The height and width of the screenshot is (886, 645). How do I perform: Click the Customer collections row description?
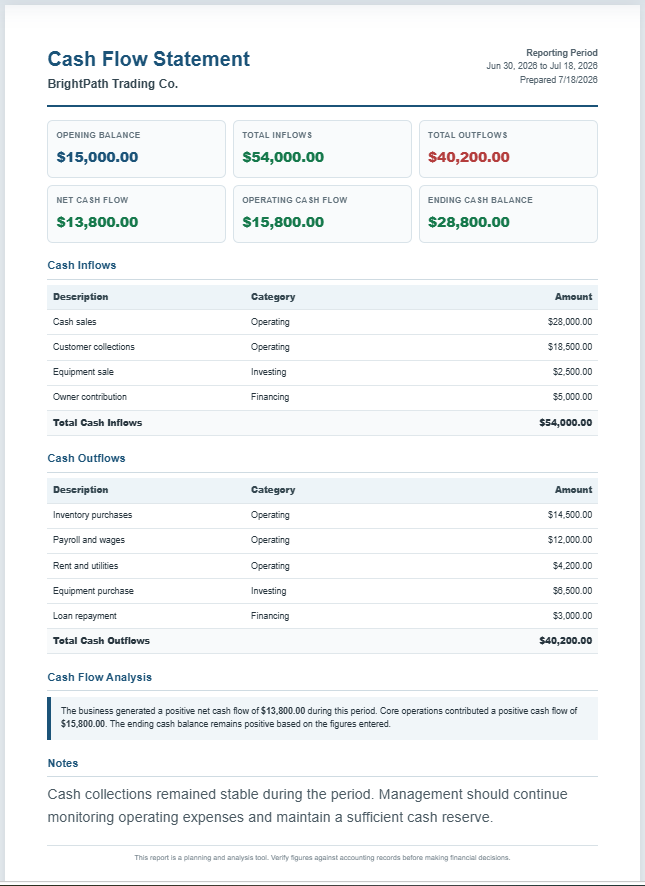(94, 347)
